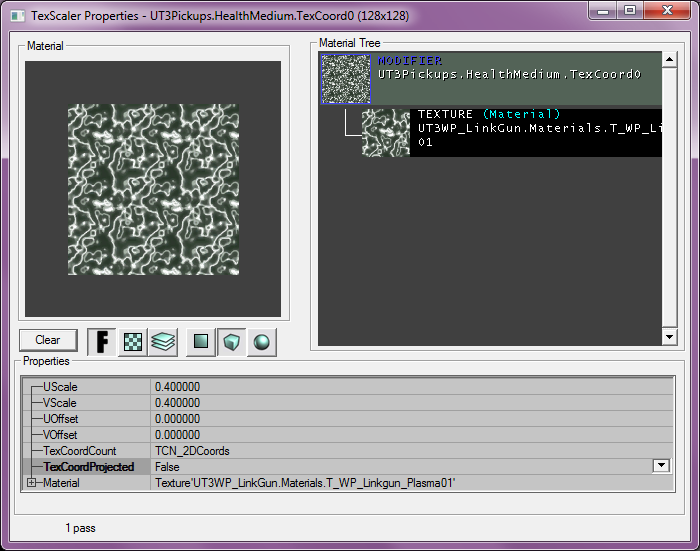Toggle the checkerboard background icon
The height and width of the screenshot is (551, 700).
coord(132,342)
